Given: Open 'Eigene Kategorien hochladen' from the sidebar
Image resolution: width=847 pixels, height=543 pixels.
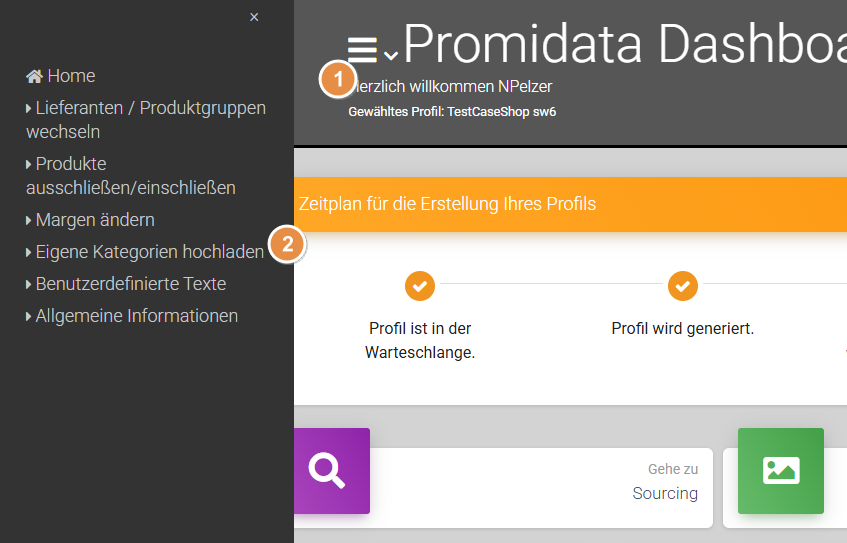Looking at the screenshot, I should pos(149,252).
